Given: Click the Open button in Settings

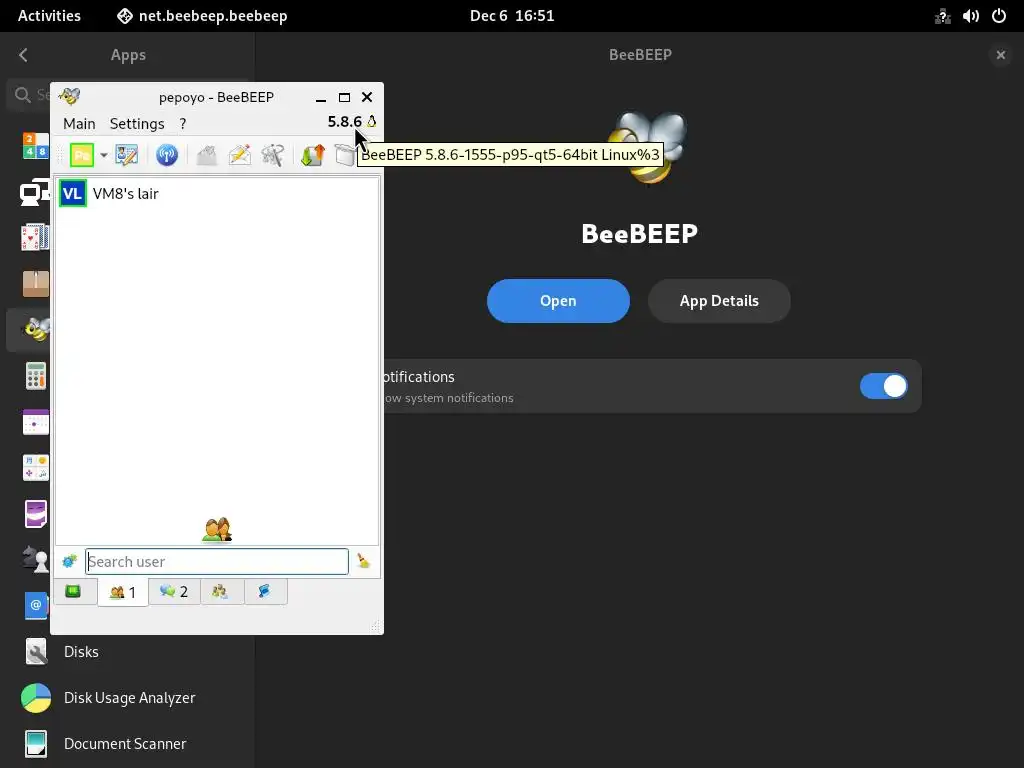Looking at the screenshot, I should (558, 301).
